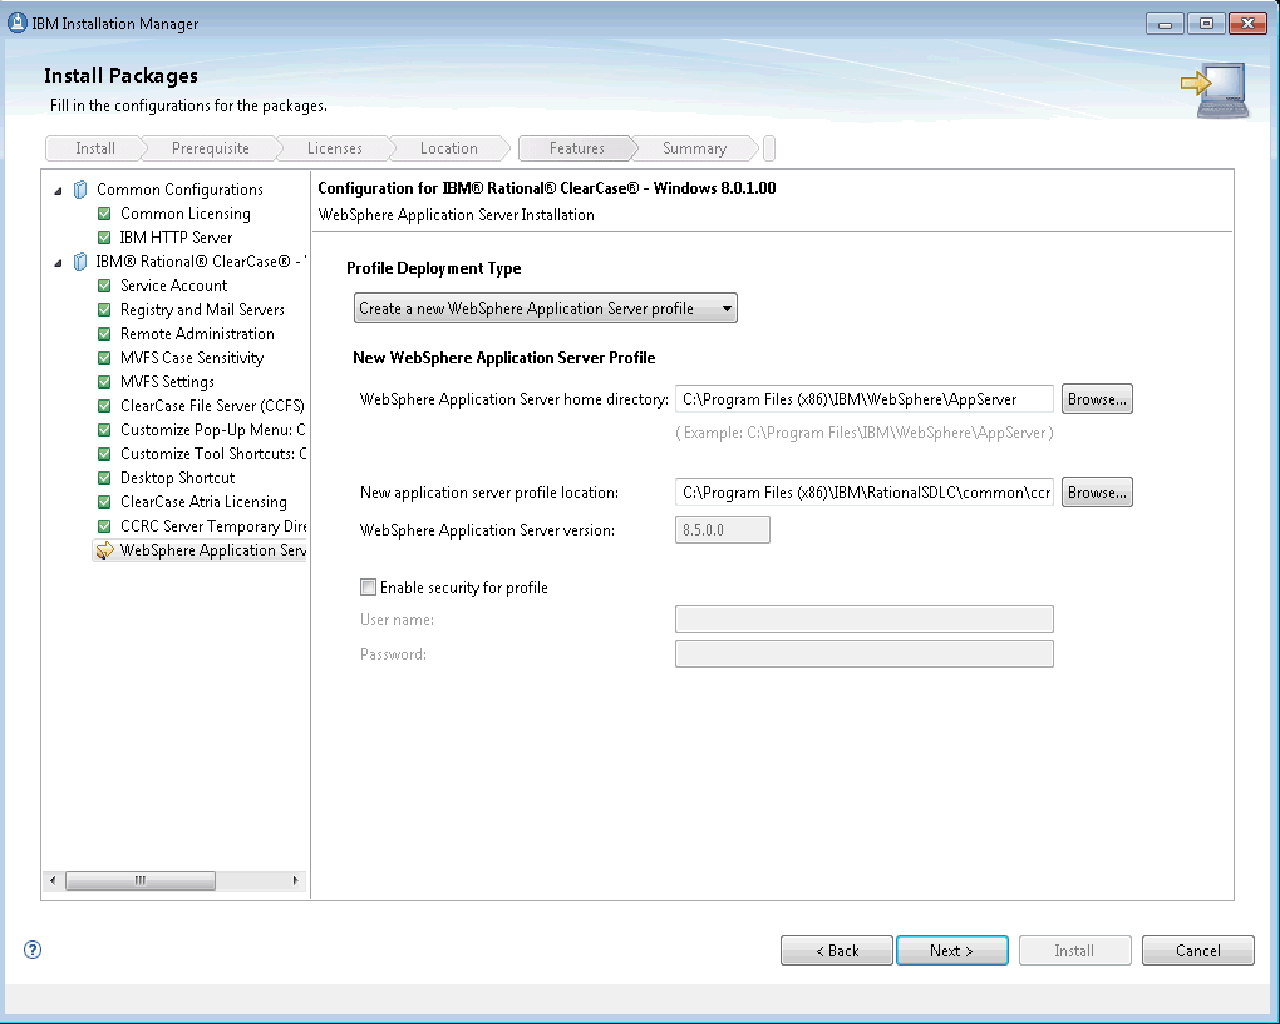Select the Features wizard step

coord(577,148)
